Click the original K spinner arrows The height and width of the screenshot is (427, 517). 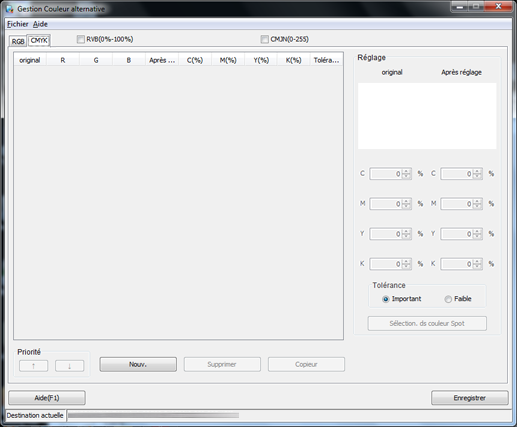(406, 264)
